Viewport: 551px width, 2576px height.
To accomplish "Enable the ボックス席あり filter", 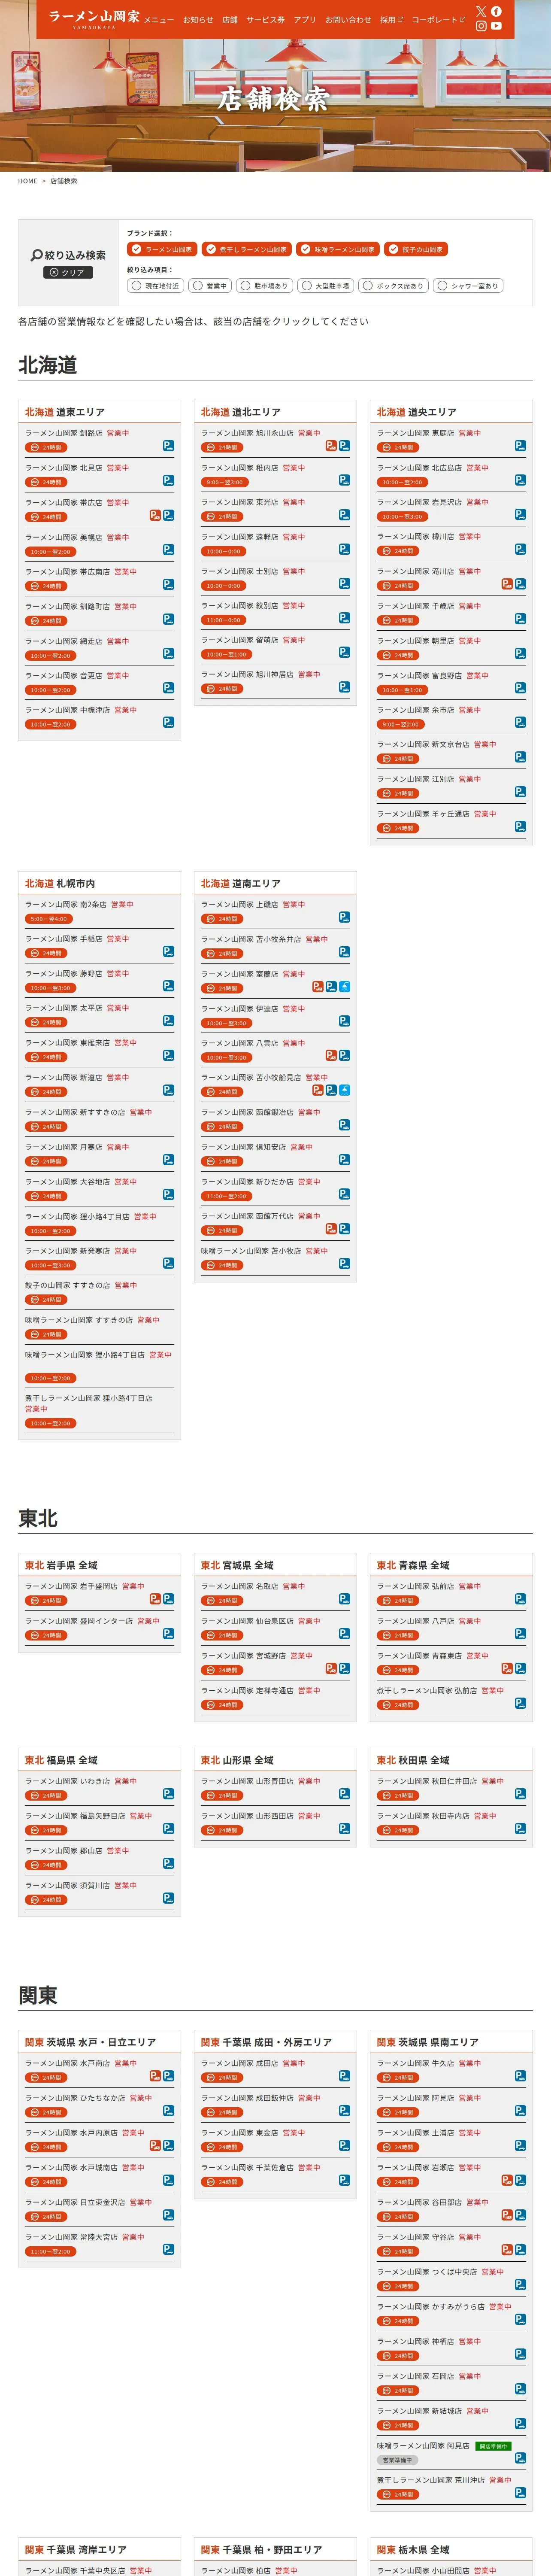I will (x=394, y=286).
